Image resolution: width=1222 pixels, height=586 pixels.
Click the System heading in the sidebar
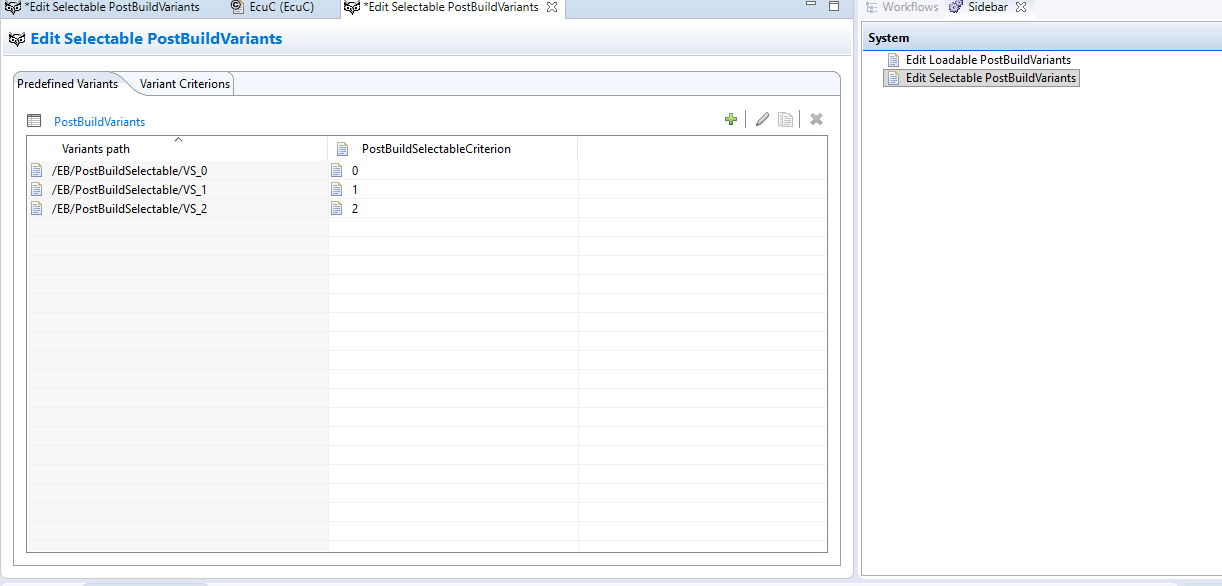point(889,38)
